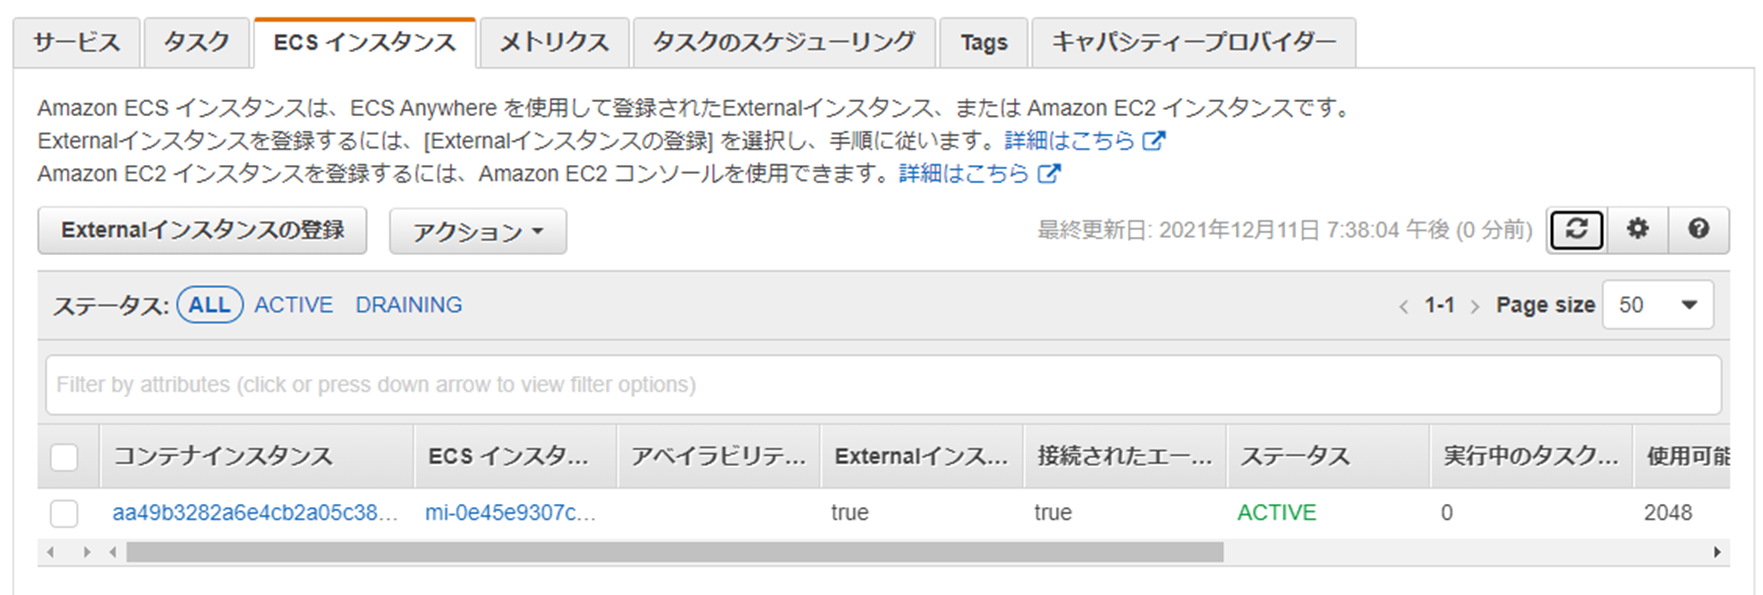Check the aa49b3282a6e4cb2a05c38 instance row checkbox

coord(64,513)
